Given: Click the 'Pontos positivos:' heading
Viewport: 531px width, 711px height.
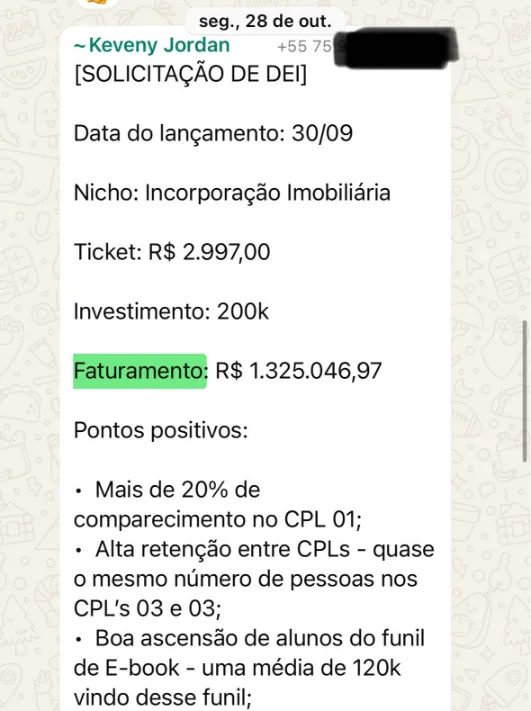Looking at the screenshot, I should coord(161,430).
